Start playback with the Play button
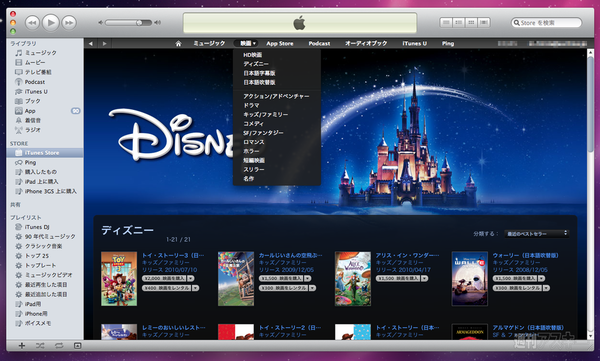The width and height of the screenshot is (600, 361). coord(51,23)
